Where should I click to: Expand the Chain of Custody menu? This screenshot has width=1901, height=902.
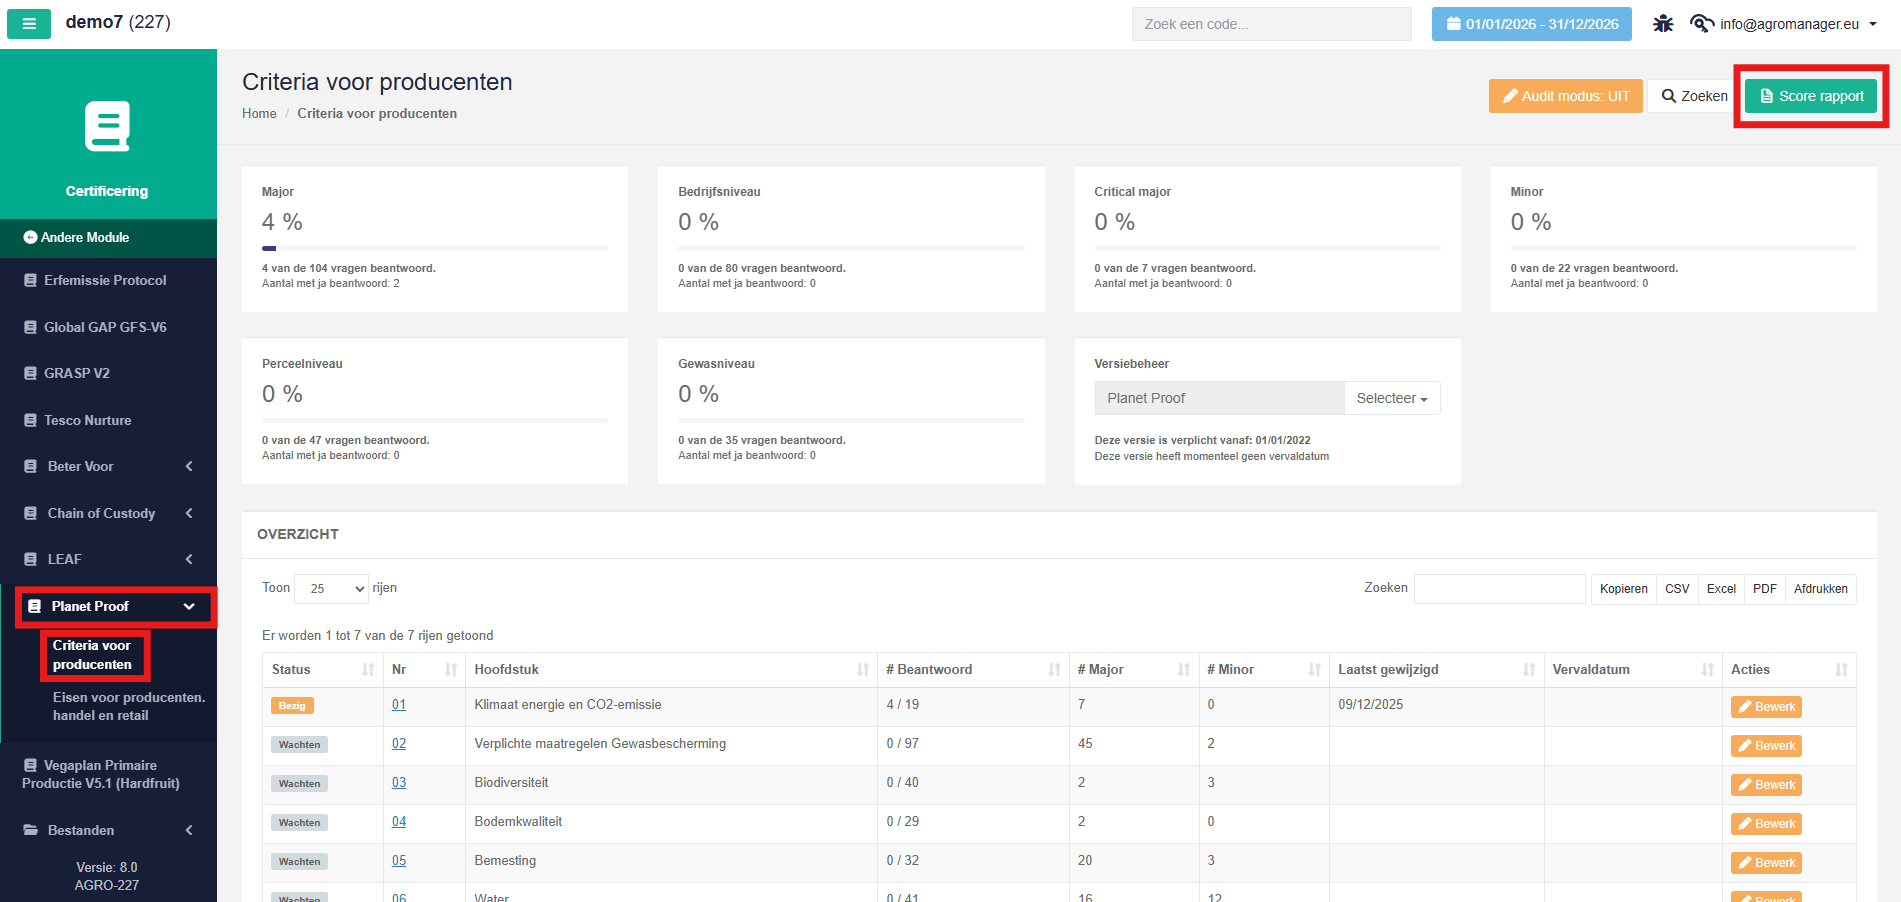pos(108,513)
